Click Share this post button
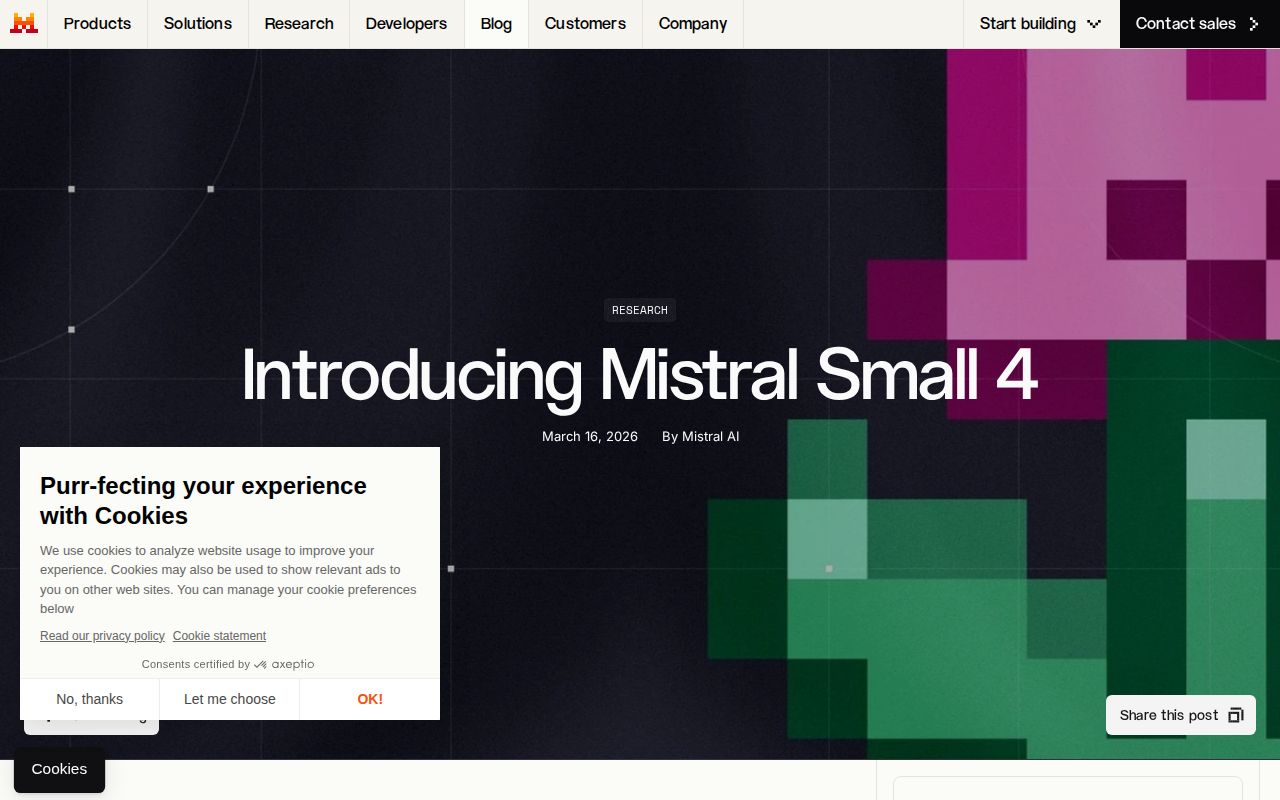Image resolution: width=1280 pixels, height=800 pixels. click(1181, 715)
